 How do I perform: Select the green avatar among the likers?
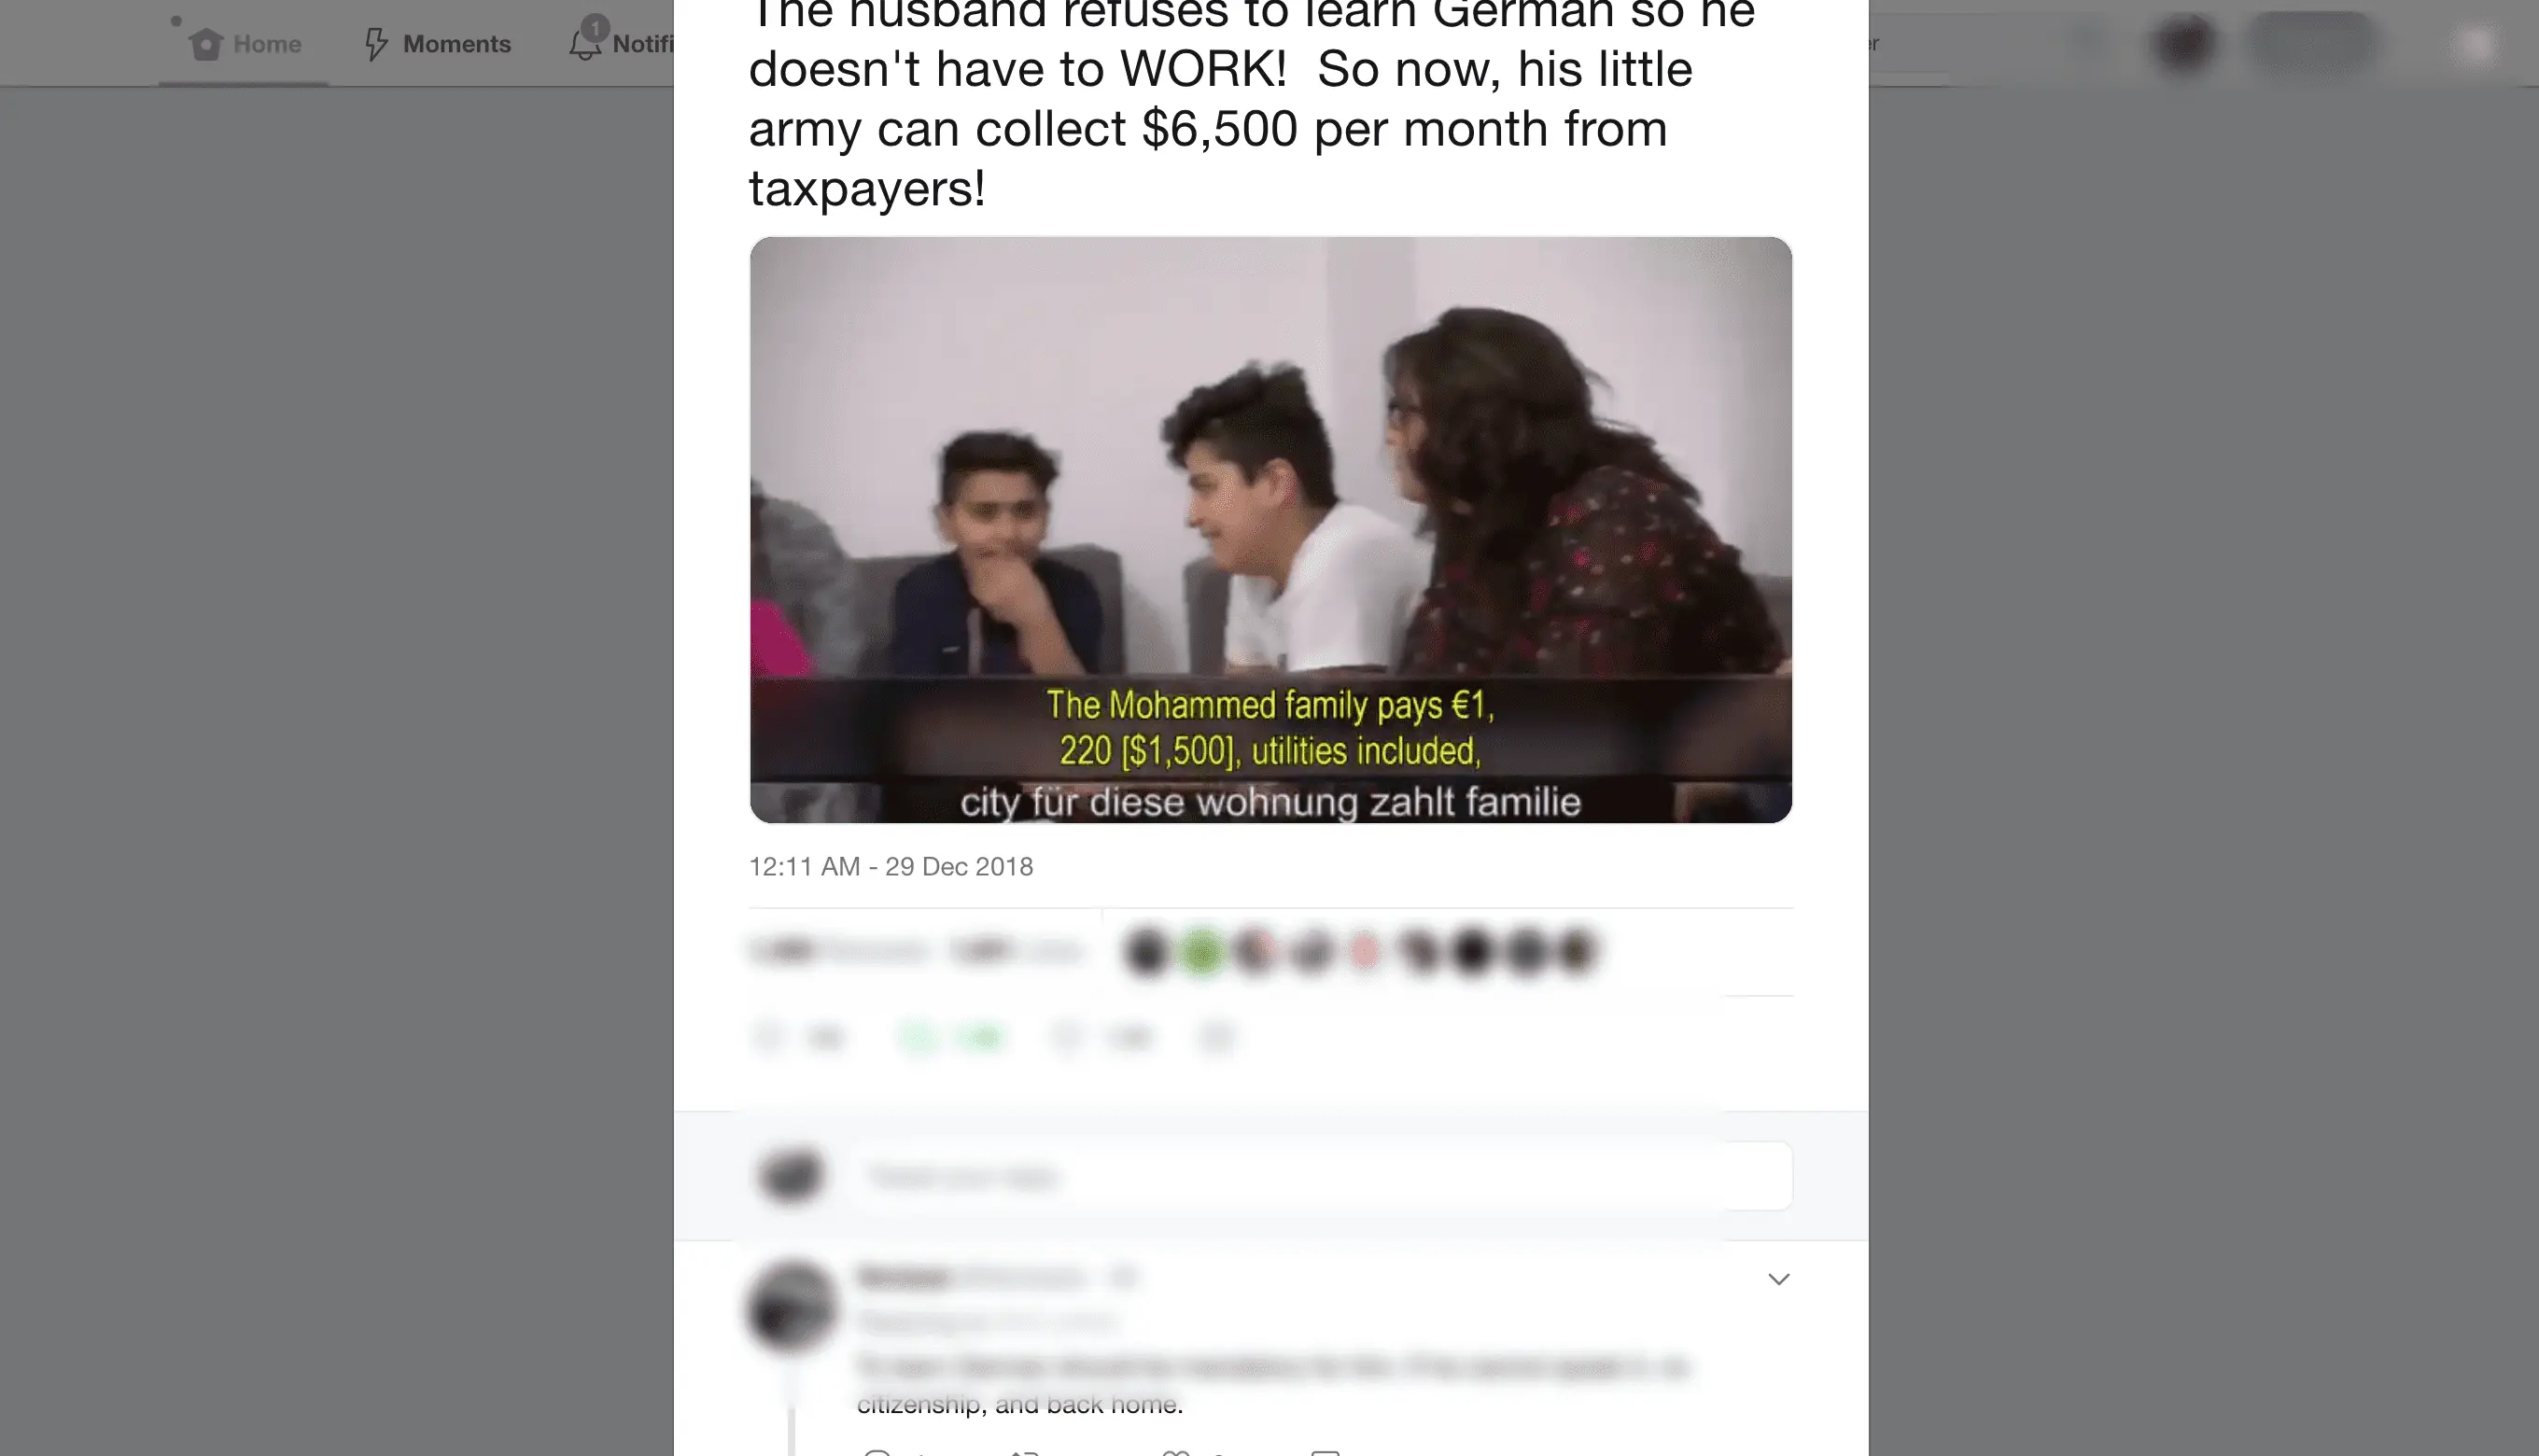pyautogui.click(x=1201, y=951)
